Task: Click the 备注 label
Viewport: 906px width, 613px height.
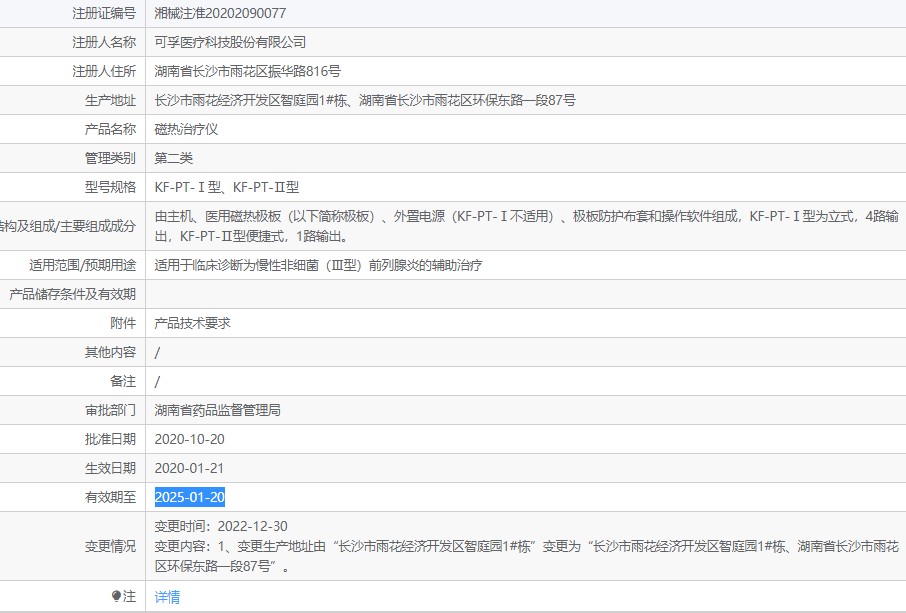Action: coord(123,381)
